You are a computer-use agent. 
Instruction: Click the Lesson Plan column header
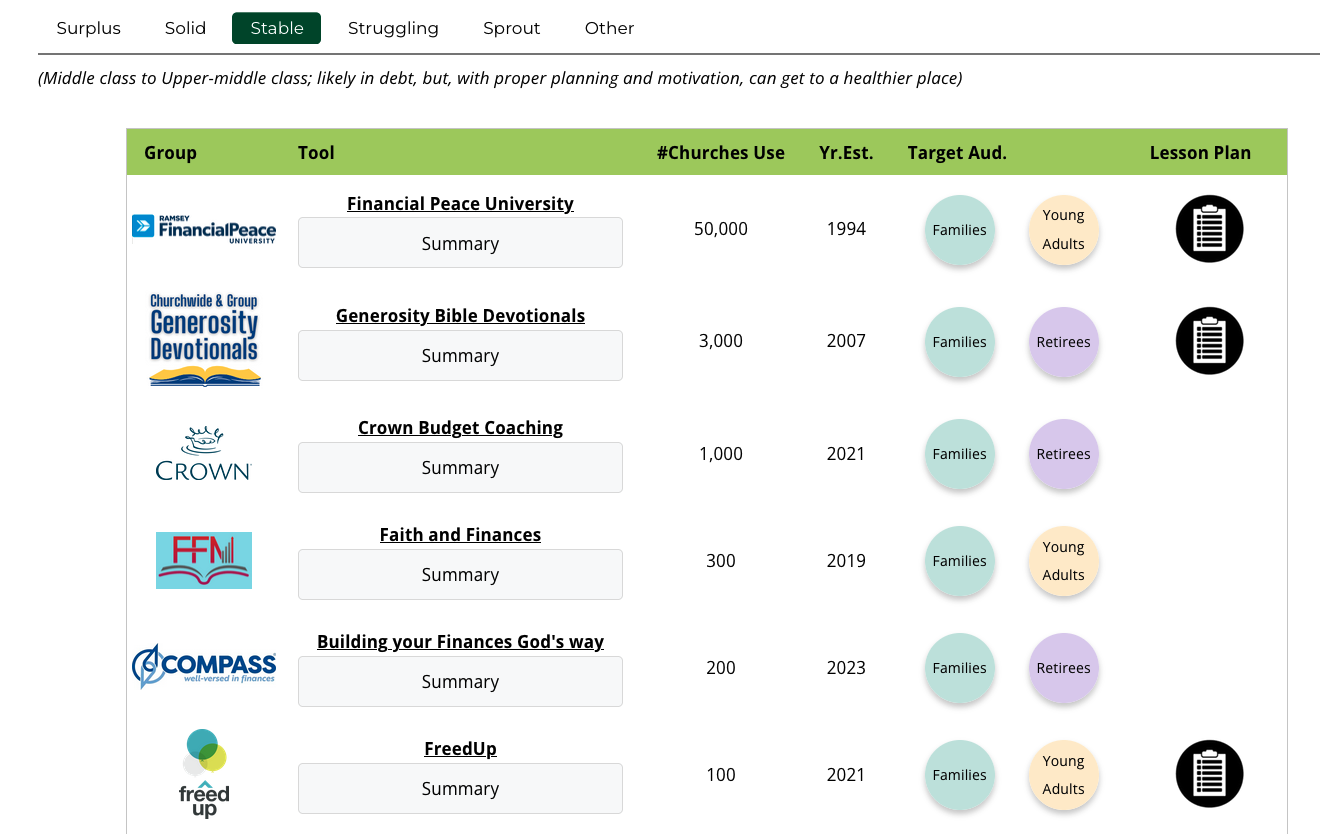click(x=1200, y=153)
